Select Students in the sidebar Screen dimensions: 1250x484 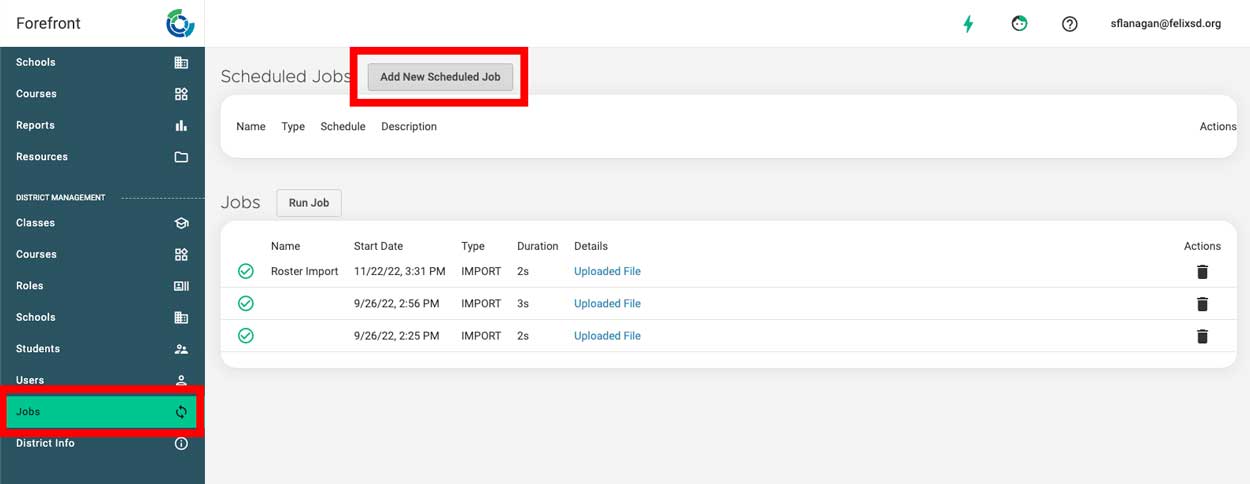102,349
